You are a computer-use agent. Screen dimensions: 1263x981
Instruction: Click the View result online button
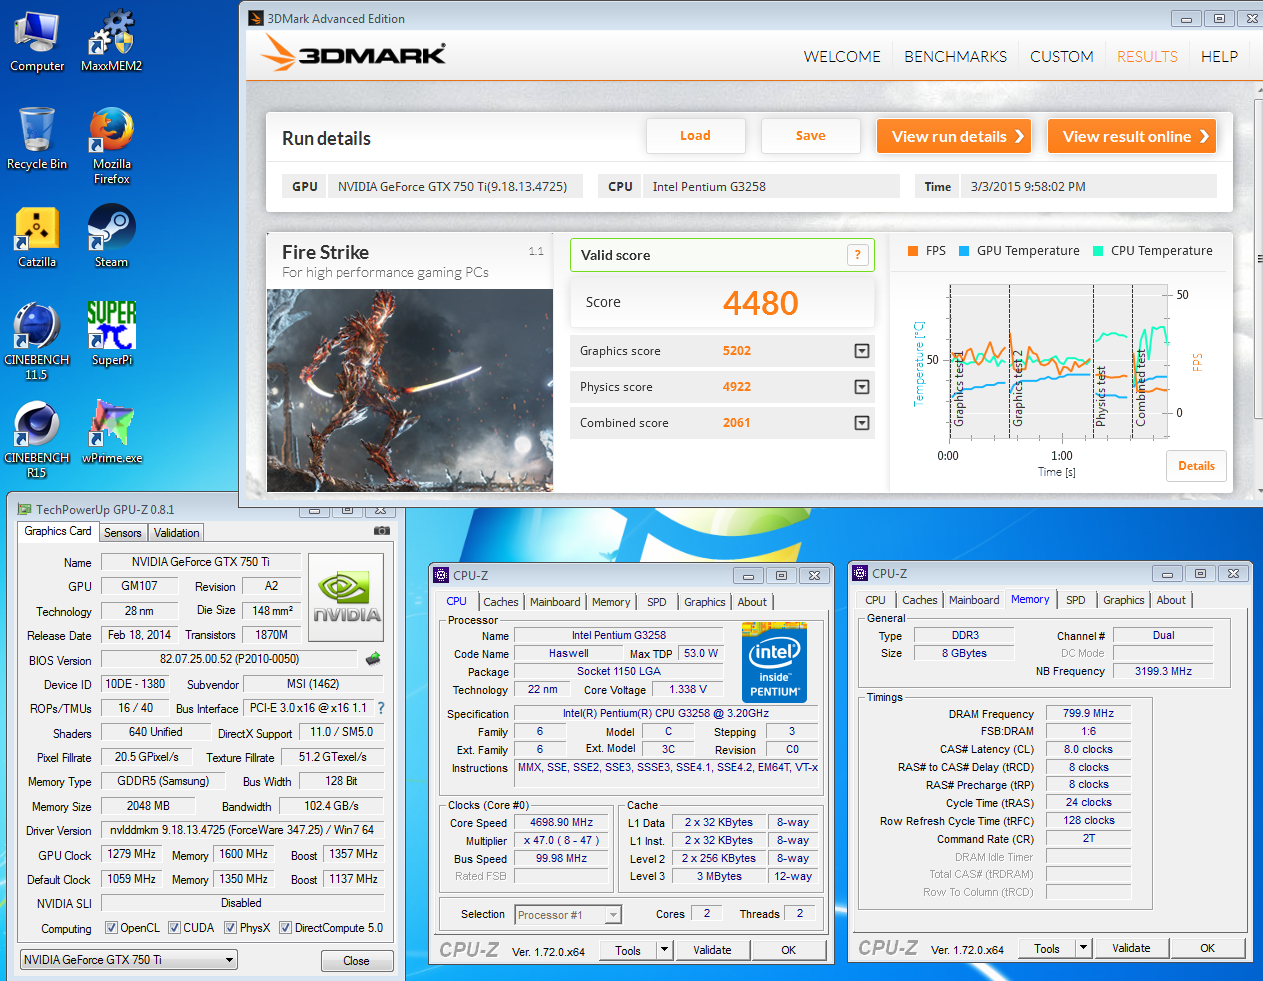point(1132,136)
